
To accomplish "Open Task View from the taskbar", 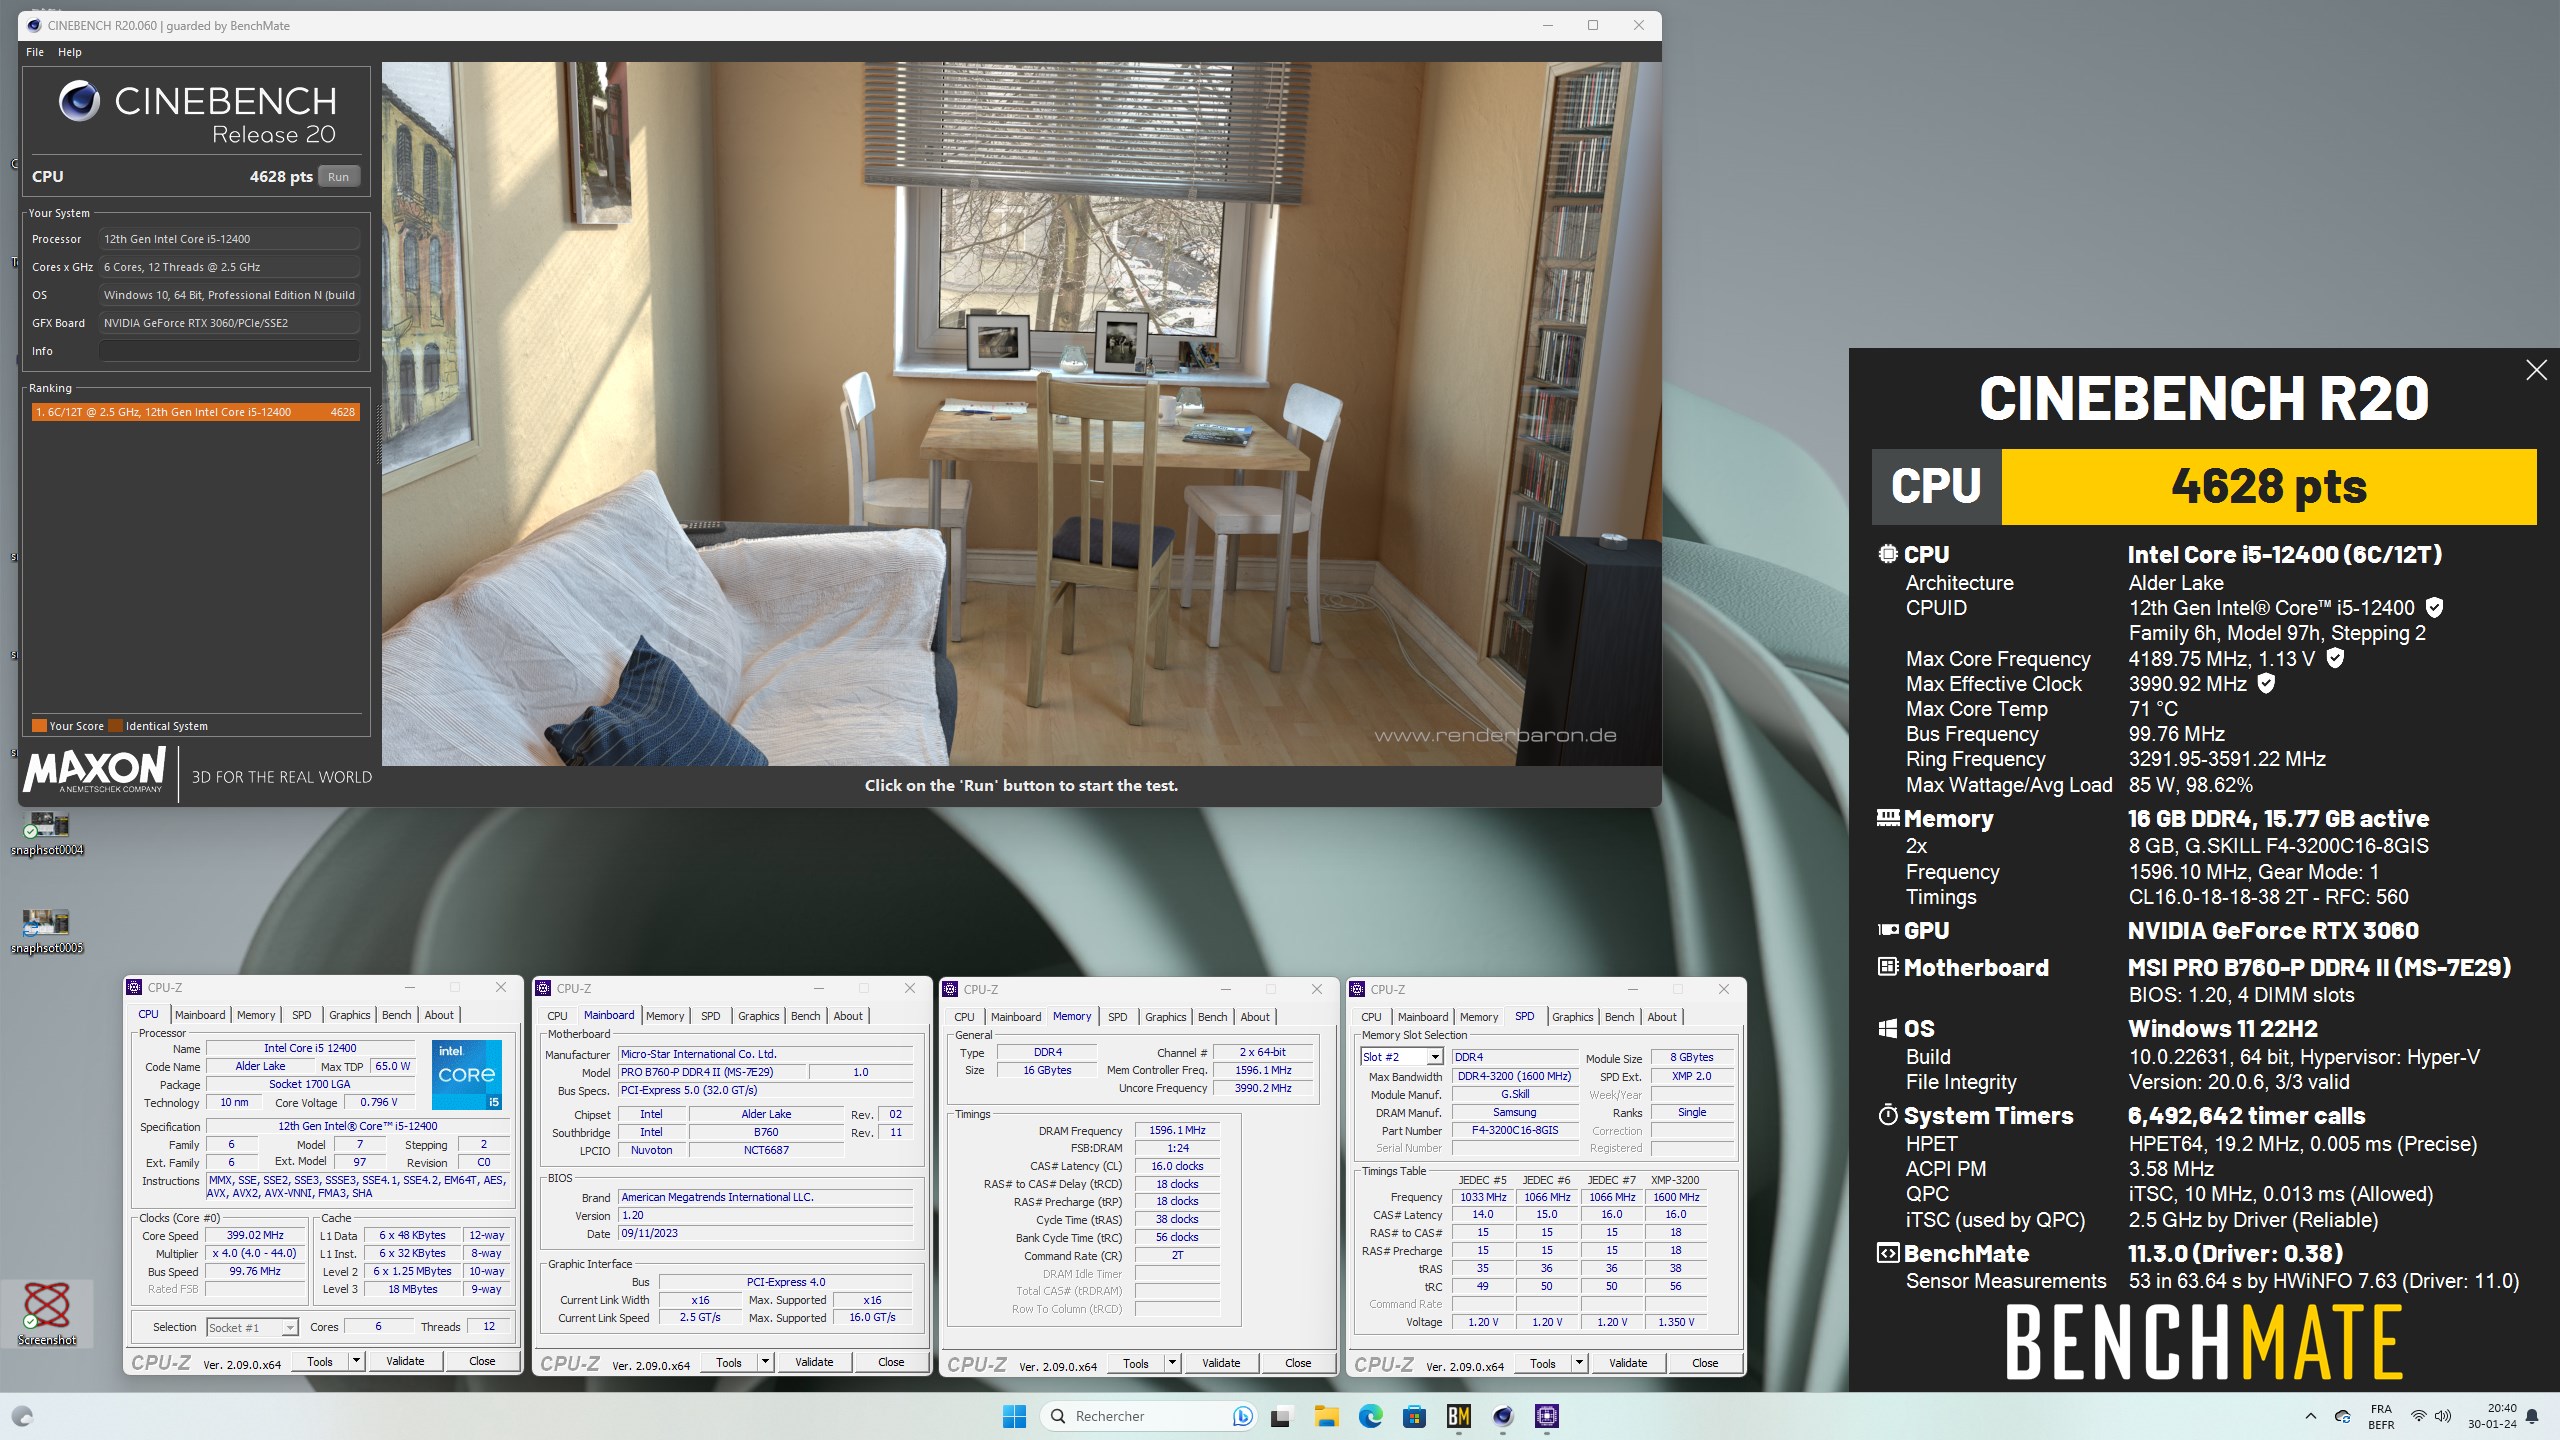I will pyautogui.click(x=1281, y=1416).
